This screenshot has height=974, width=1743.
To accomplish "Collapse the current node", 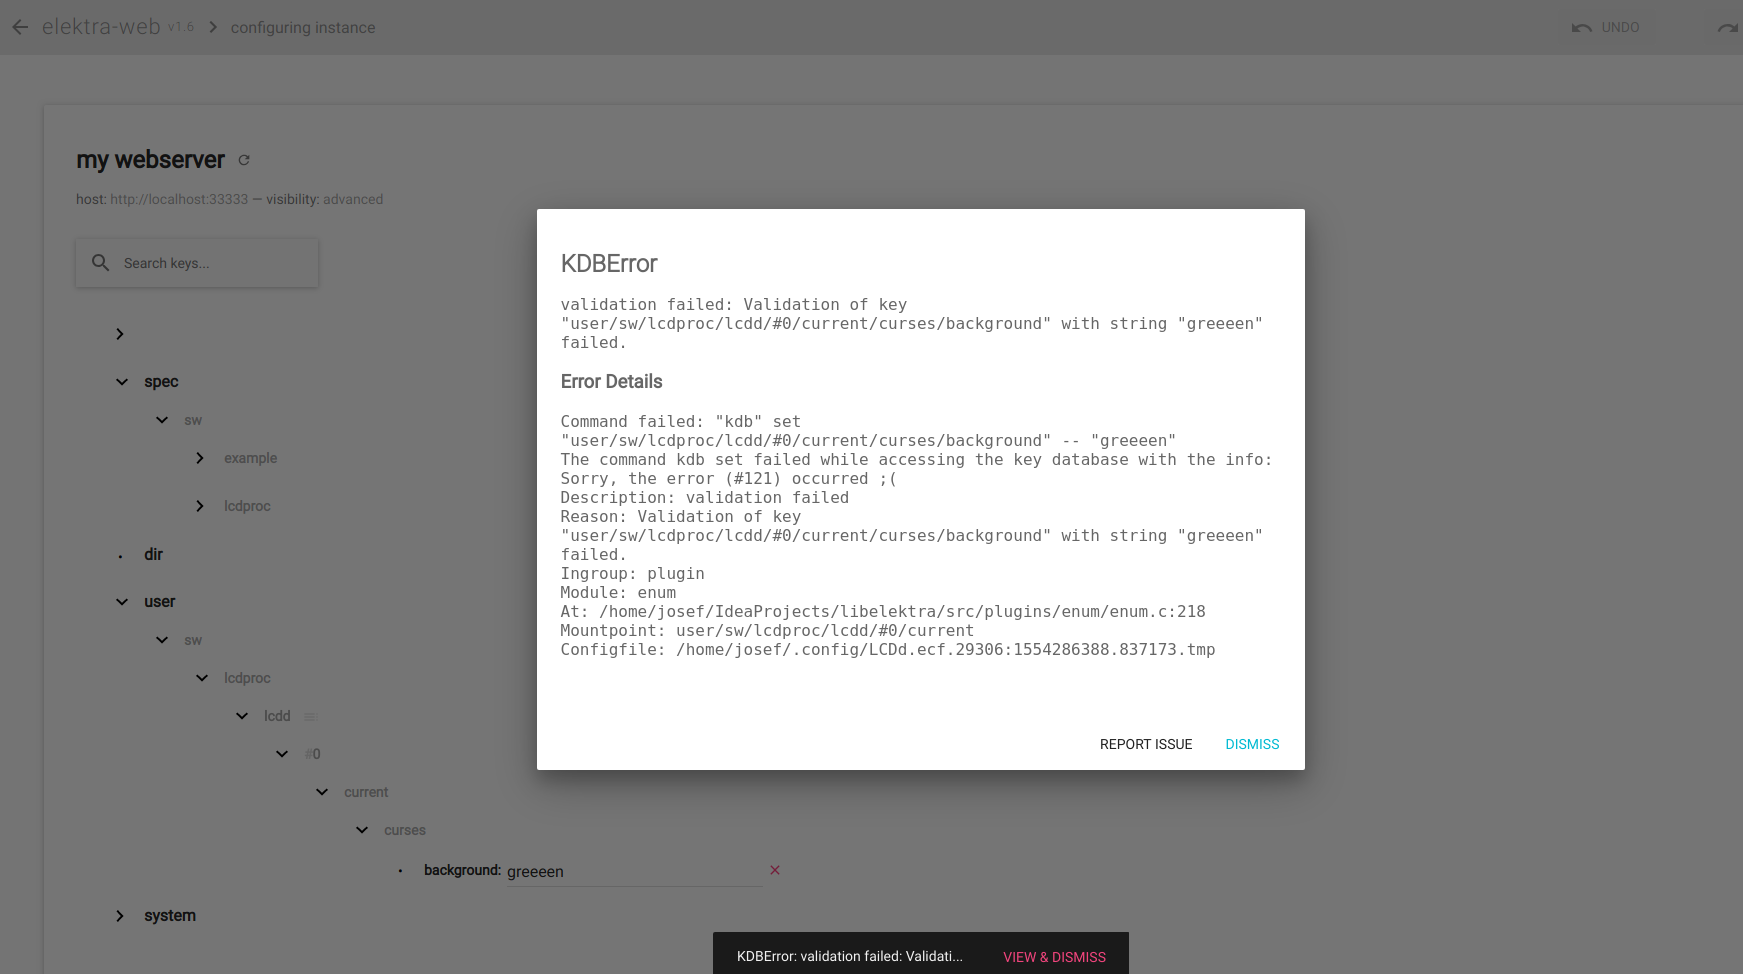I will (322, 792).
